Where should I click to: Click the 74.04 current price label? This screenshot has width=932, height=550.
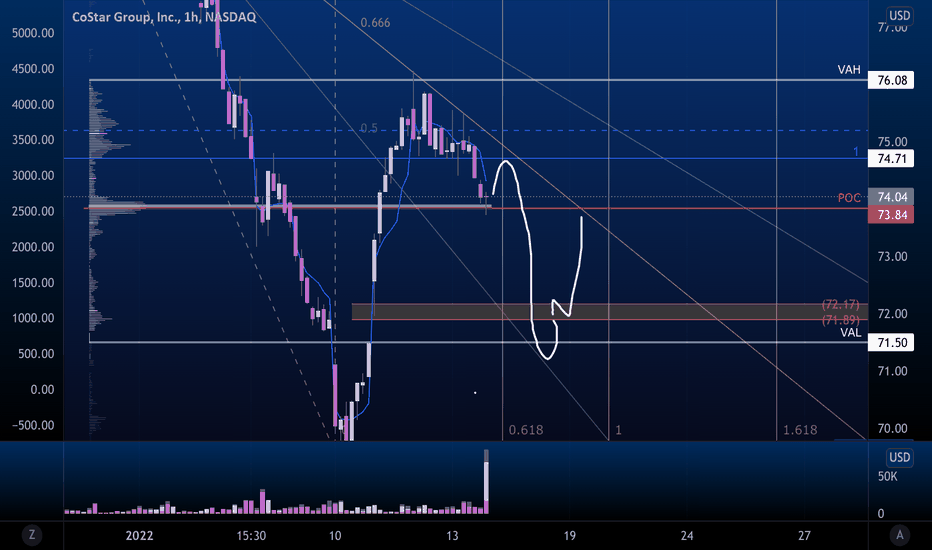coord(891,197)
